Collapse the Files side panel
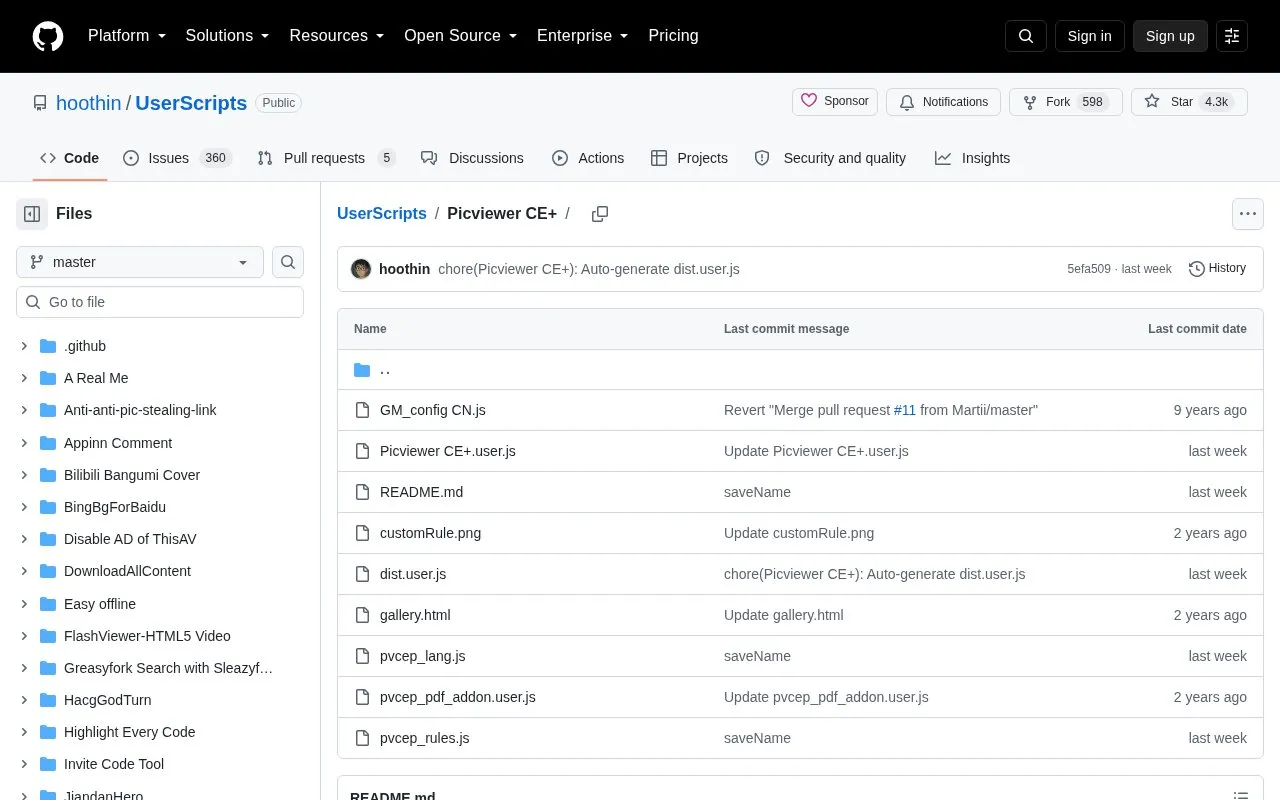Image resolution: width=1280 pixels, height=800 pixels. tap(32, 214)
